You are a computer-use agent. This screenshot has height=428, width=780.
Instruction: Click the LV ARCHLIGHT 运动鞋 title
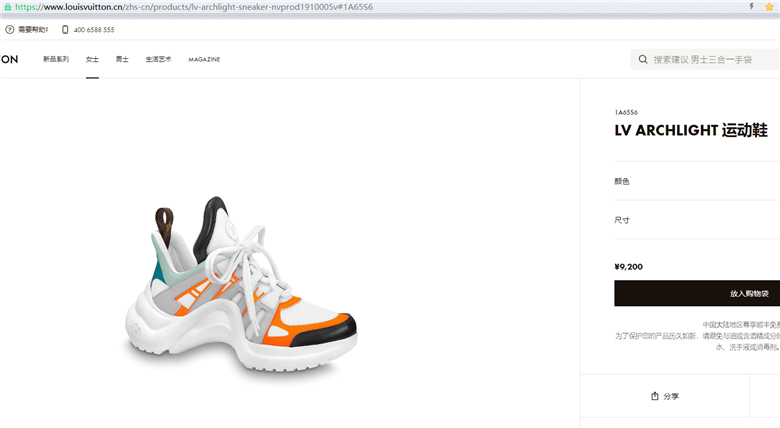(691, 130)
